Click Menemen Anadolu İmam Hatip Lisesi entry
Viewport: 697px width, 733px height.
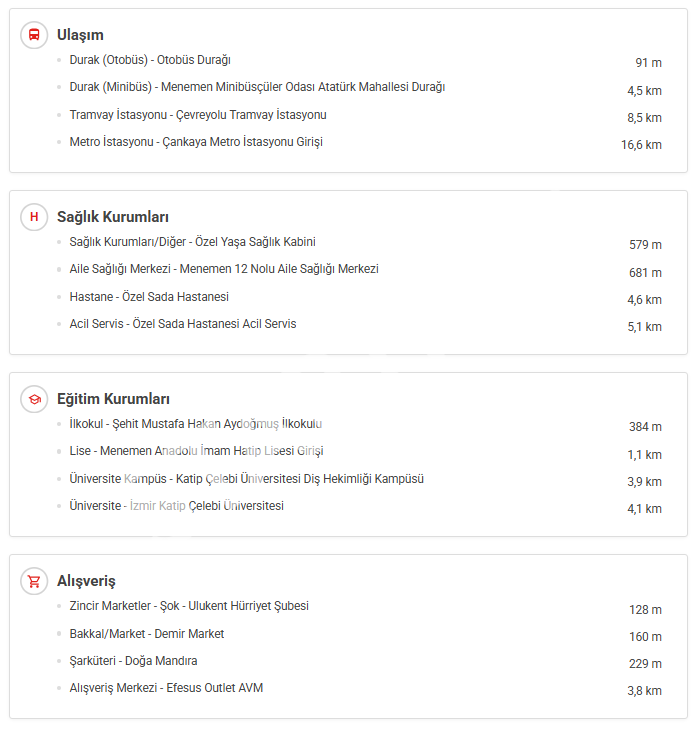pyautogui.click(x=196, y=451)
